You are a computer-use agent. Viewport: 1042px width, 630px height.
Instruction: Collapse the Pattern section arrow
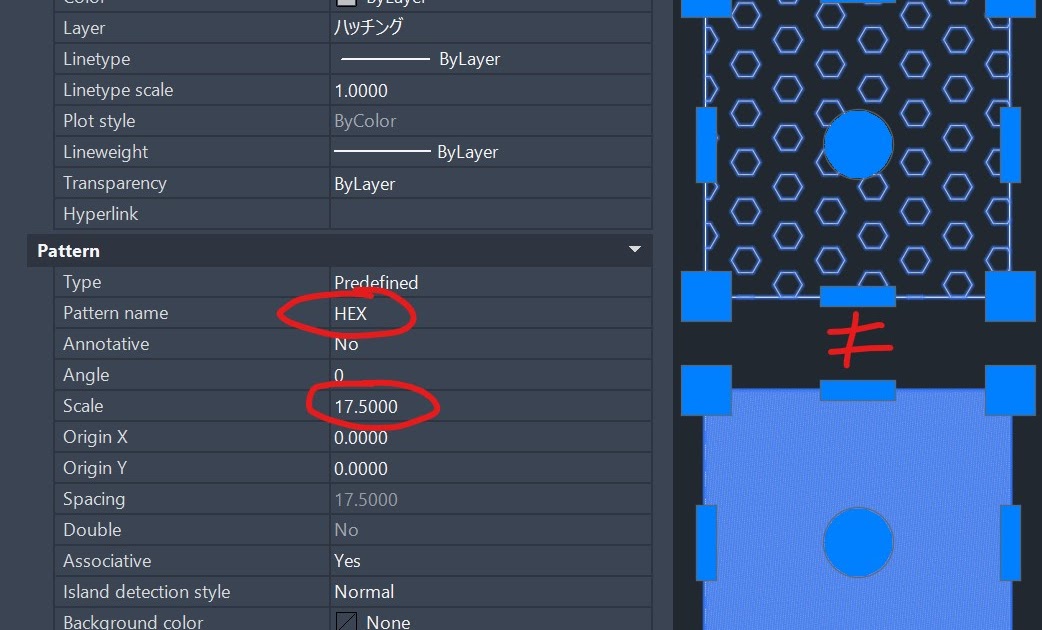click(635, 249)
